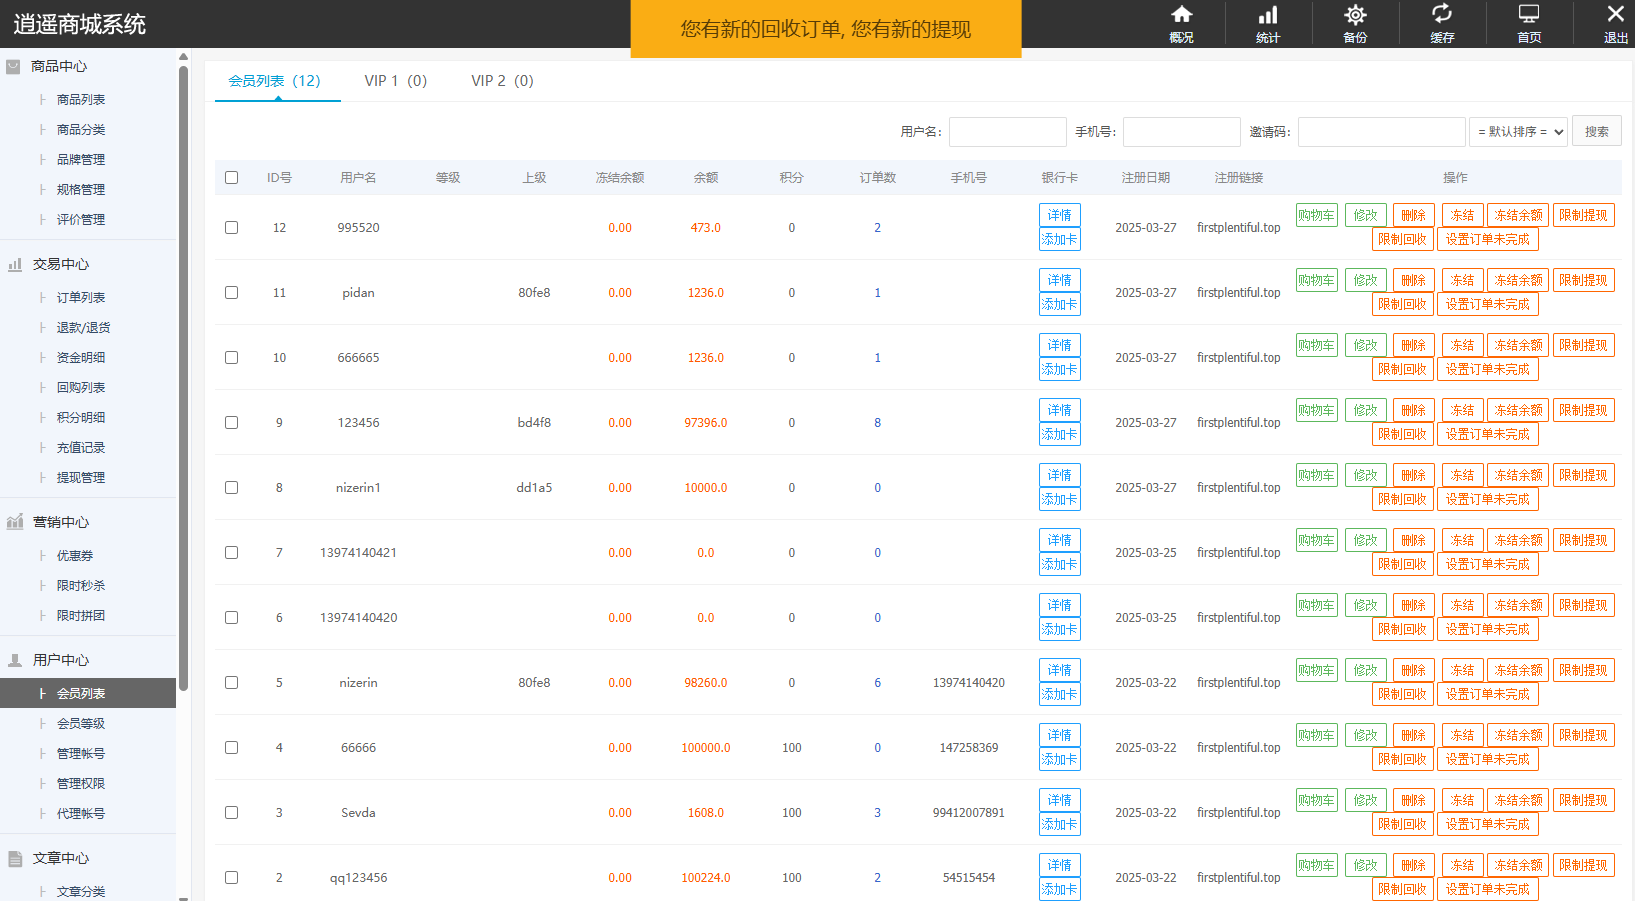
Task: Tick the select-all checkbox in table header
Action: (x=231, y=178)
